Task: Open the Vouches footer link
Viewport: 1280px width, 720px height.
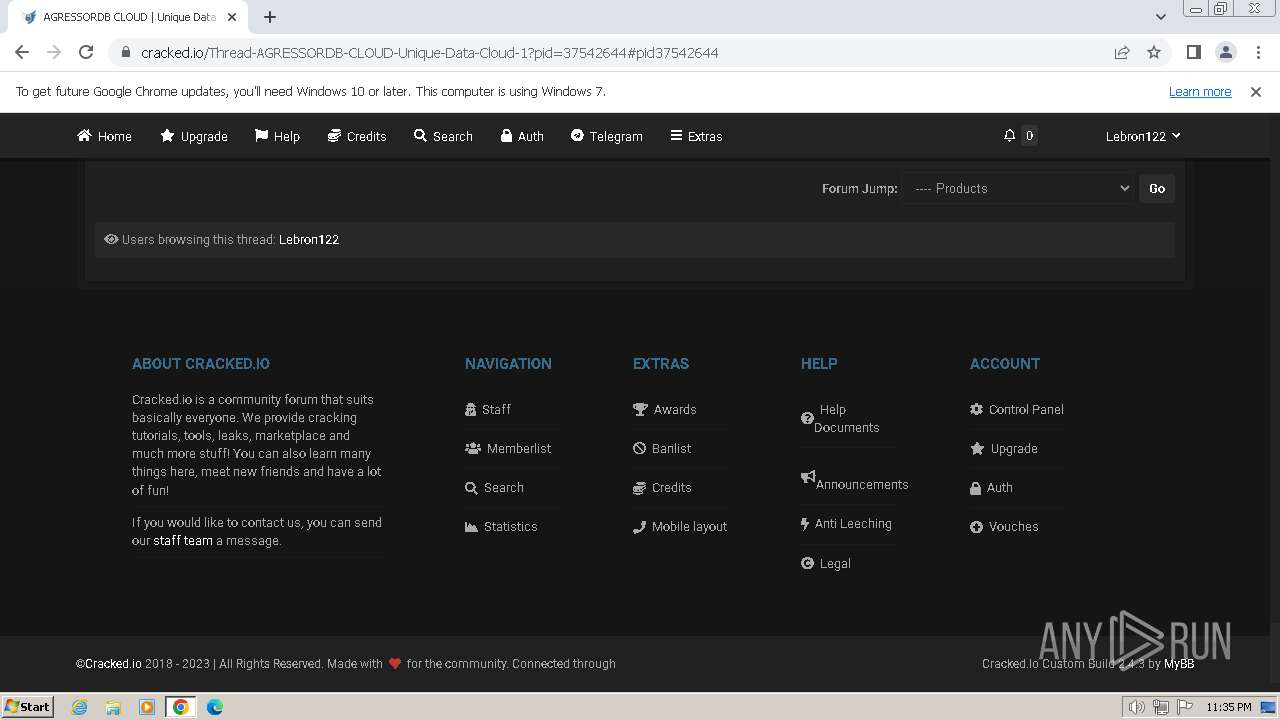Action: click(x=1004, y=526)
